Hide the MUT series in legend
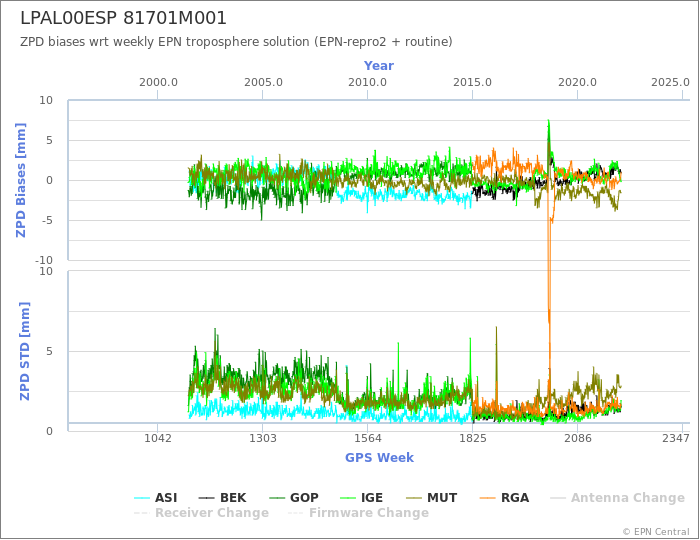Image resolution: width=700 pixels, height=540 pixels. (x=432, y=498)
